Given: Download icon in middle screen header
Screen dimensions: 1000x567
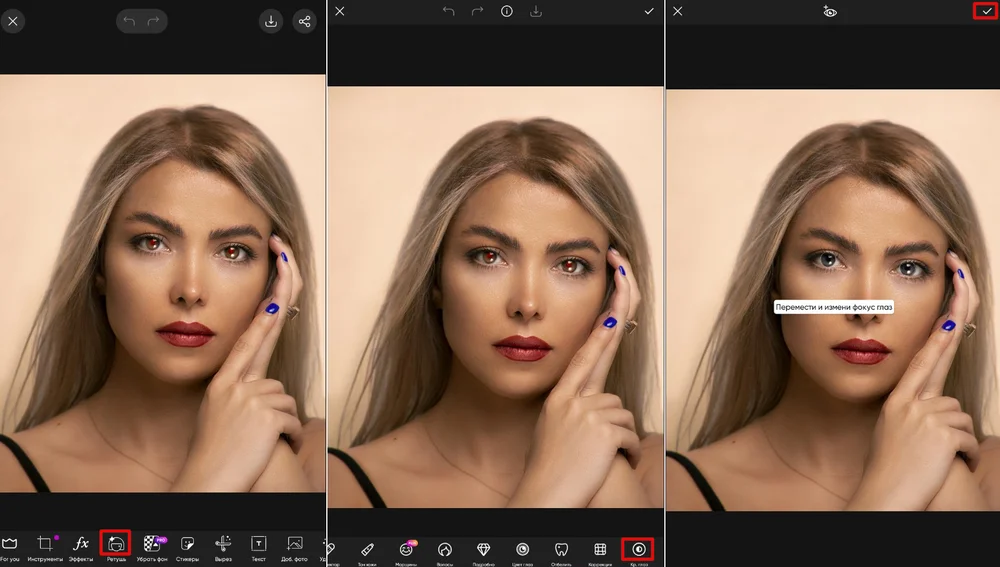Looking at the screenshot, I should coord(536,11).
